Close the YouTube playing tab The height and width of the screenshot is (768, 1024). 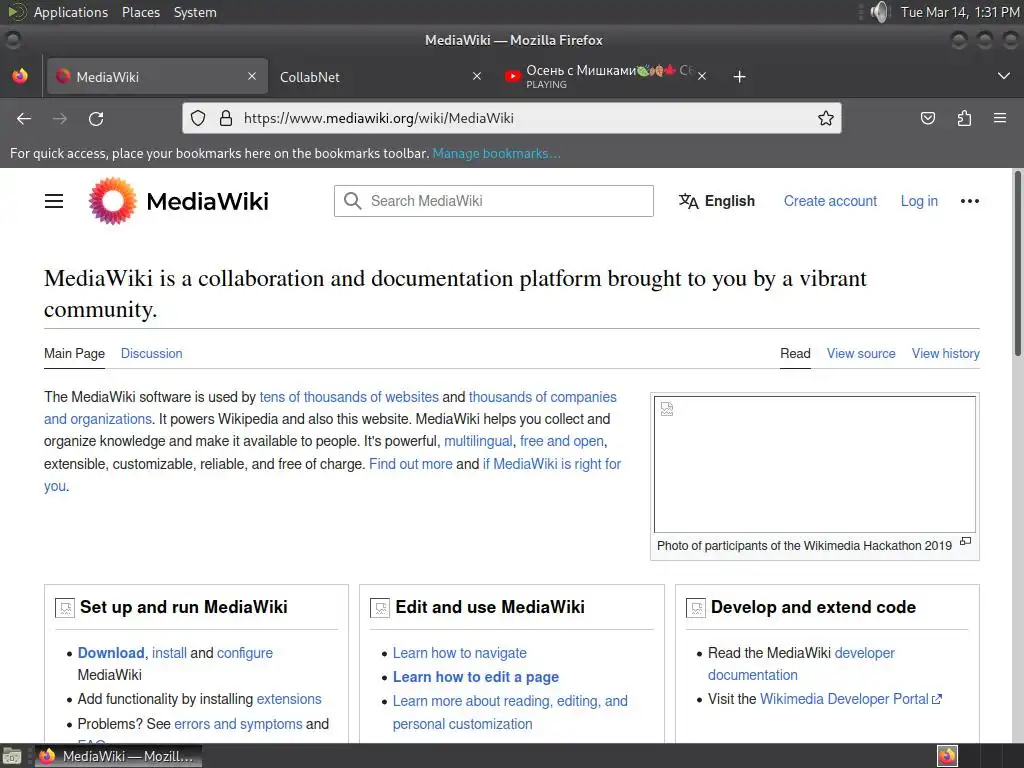point(702,76)
